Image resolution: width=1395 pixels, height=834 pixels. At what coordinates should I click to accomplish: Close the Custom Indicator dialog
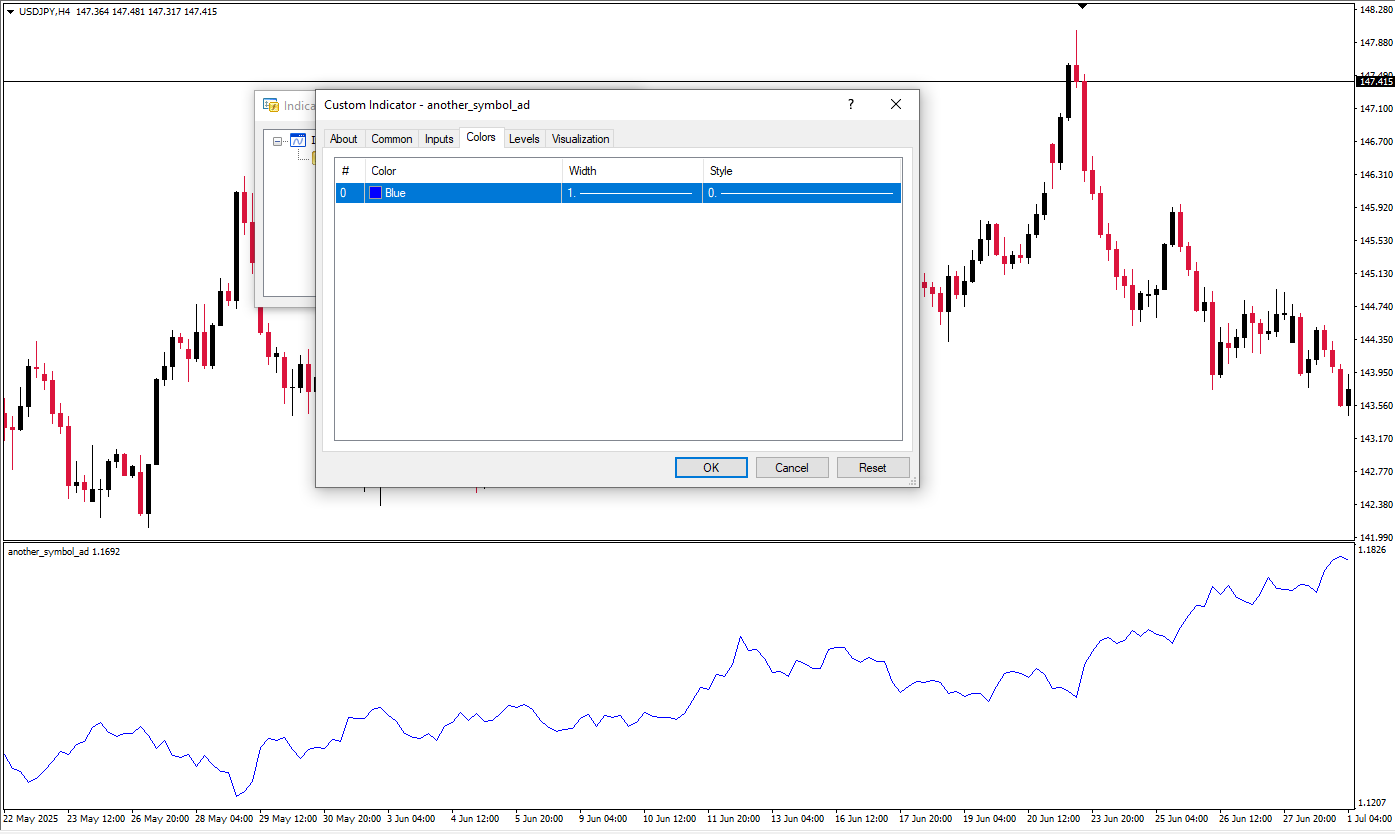pyautogui.click(x=896, y=104)
